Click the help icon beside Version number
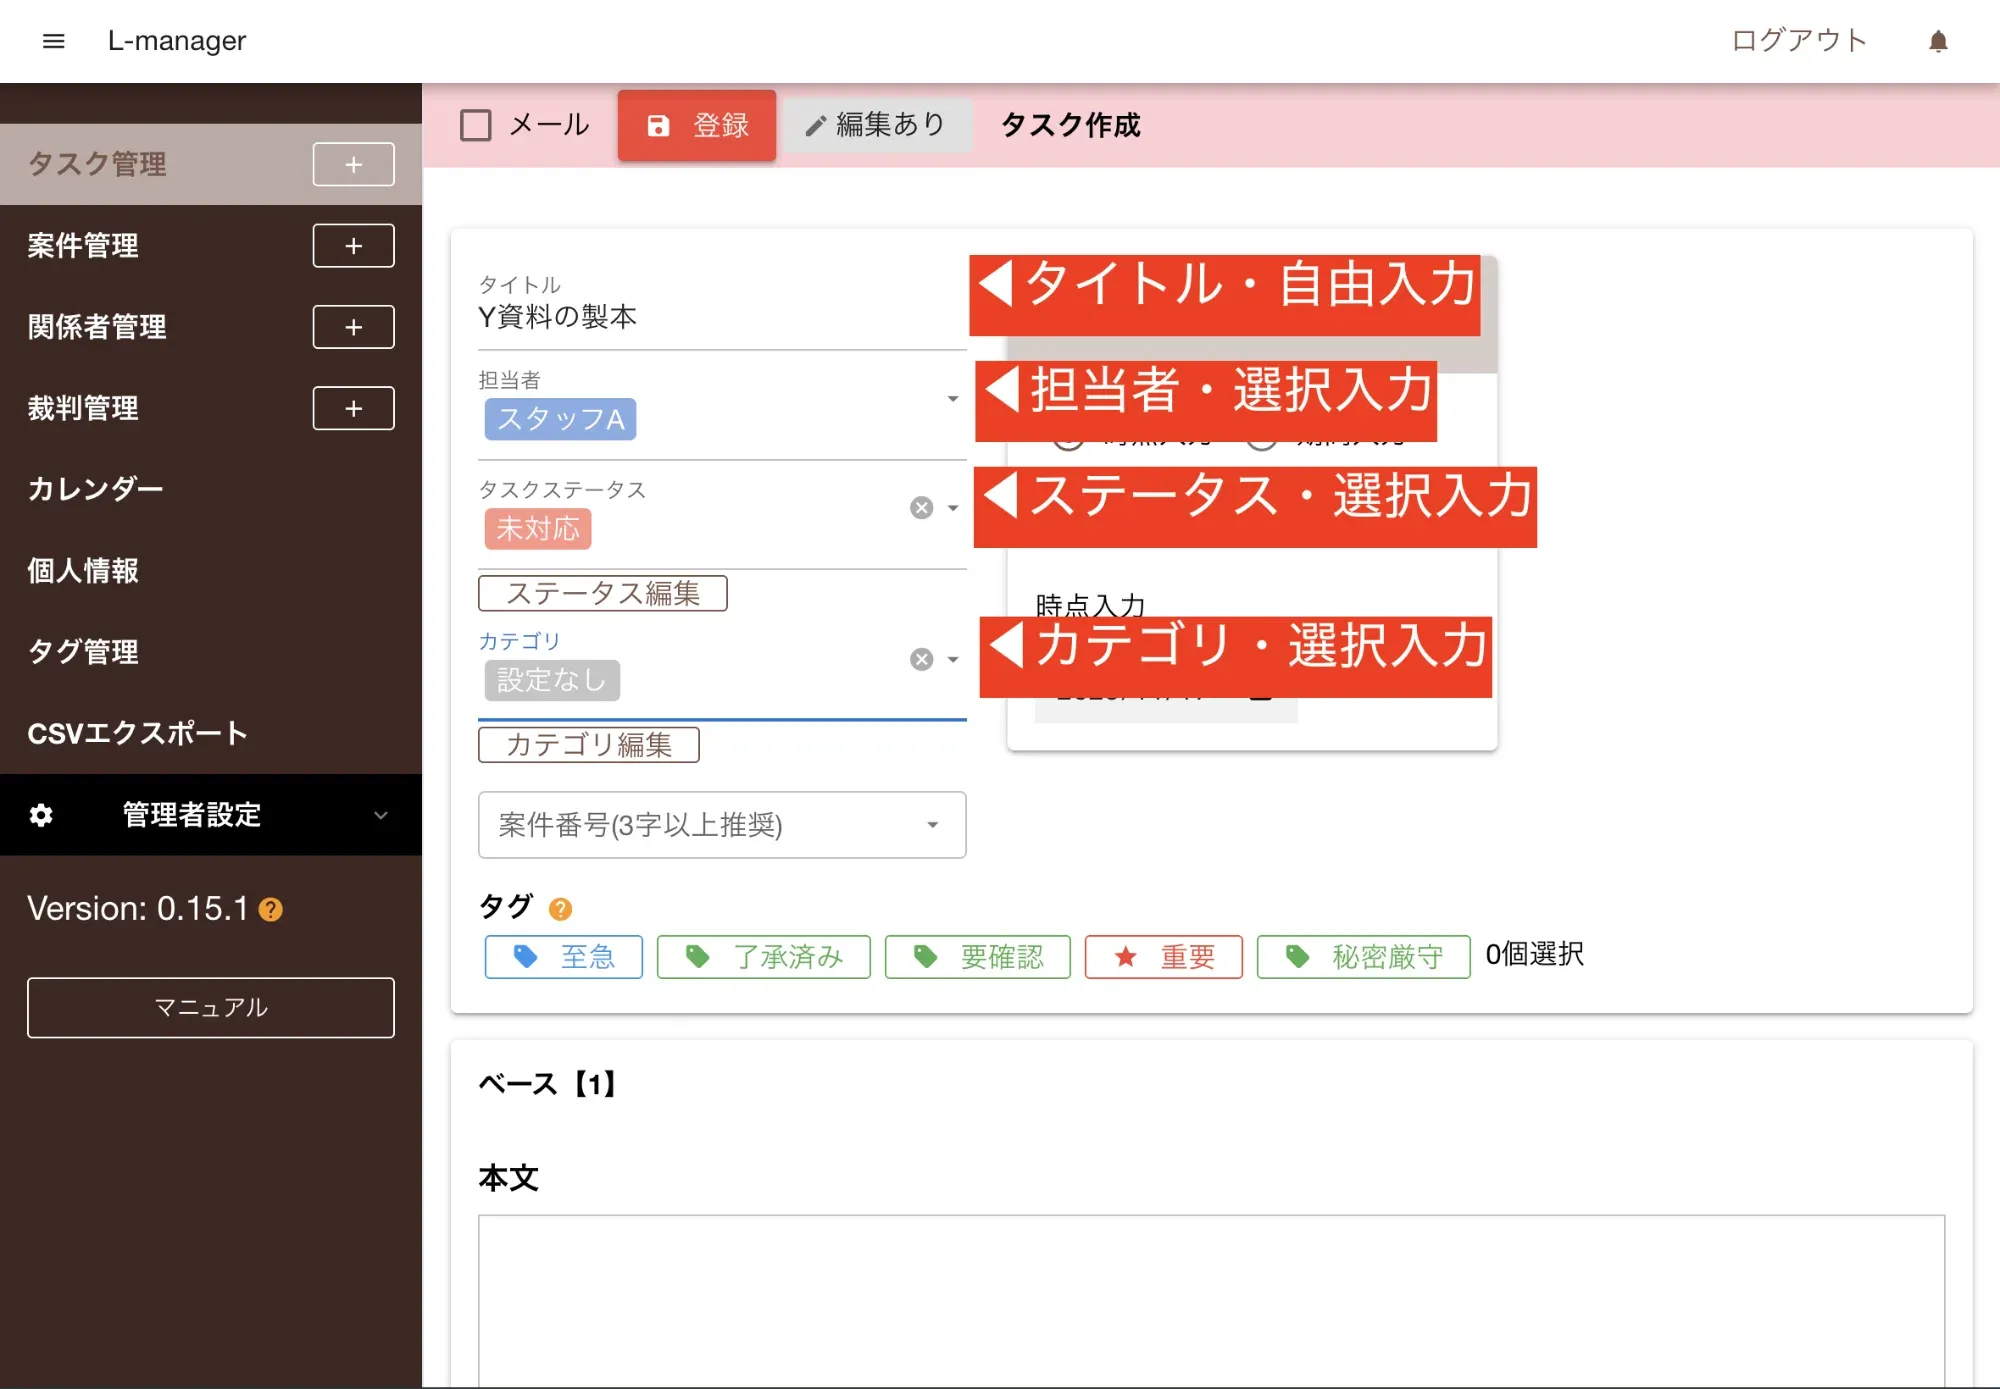2000x1389 pixels. 271,909
